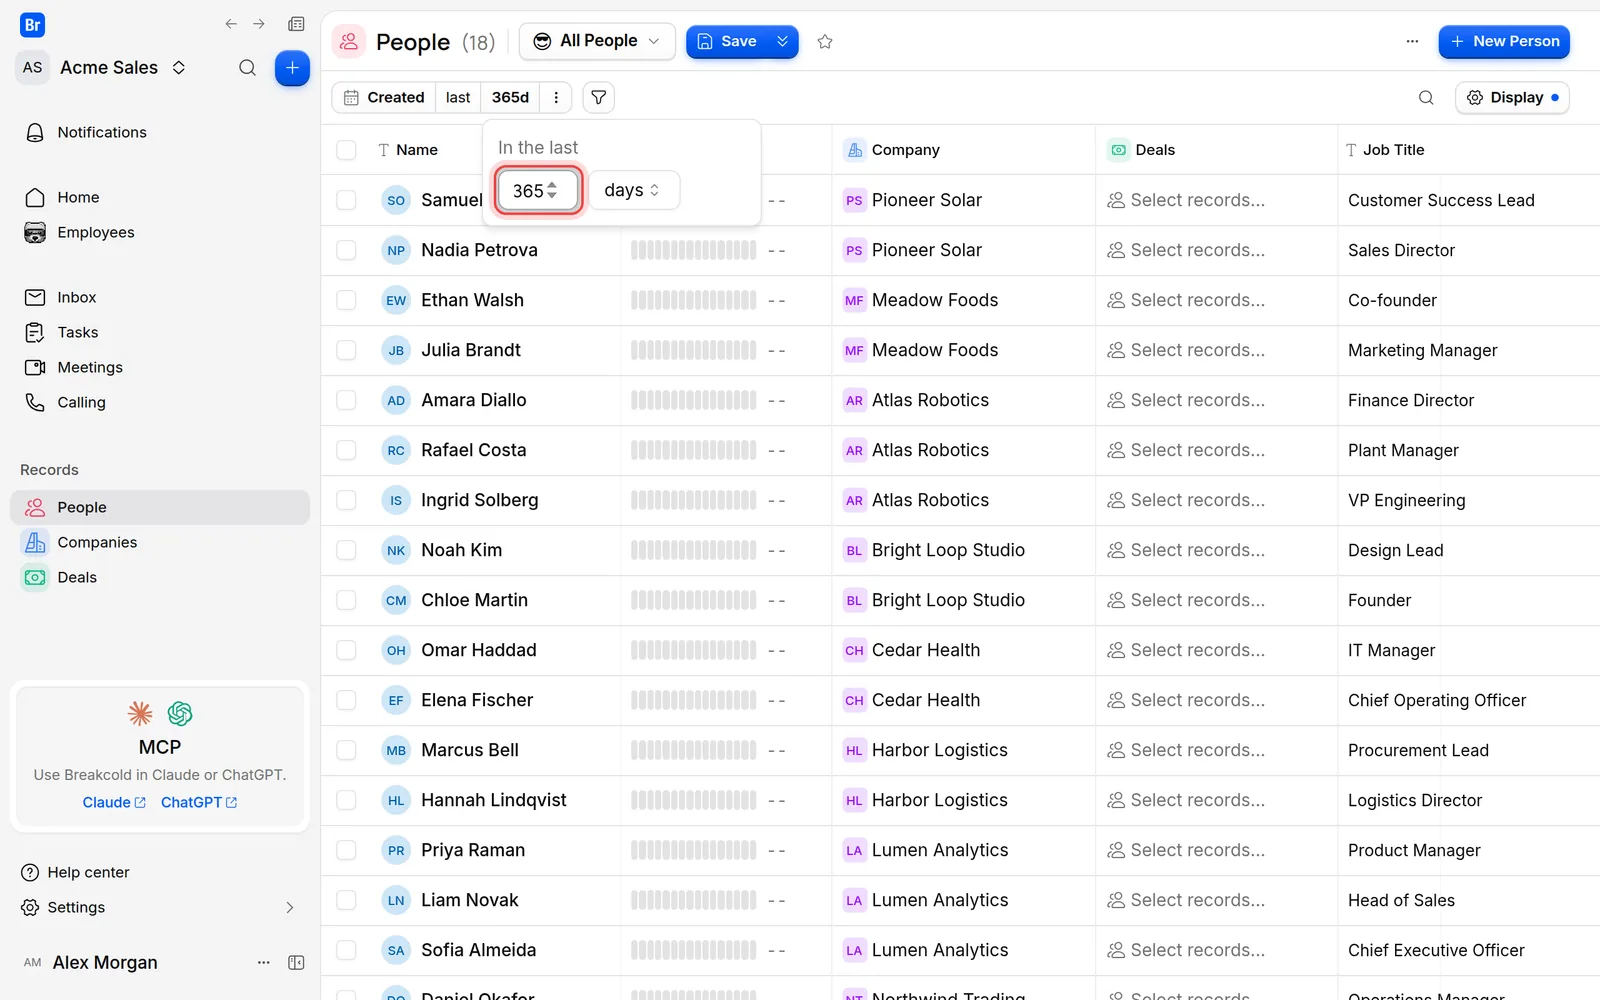Open the Companies records list
This screenshot has width=1600, height=1000.
point(160,542)
